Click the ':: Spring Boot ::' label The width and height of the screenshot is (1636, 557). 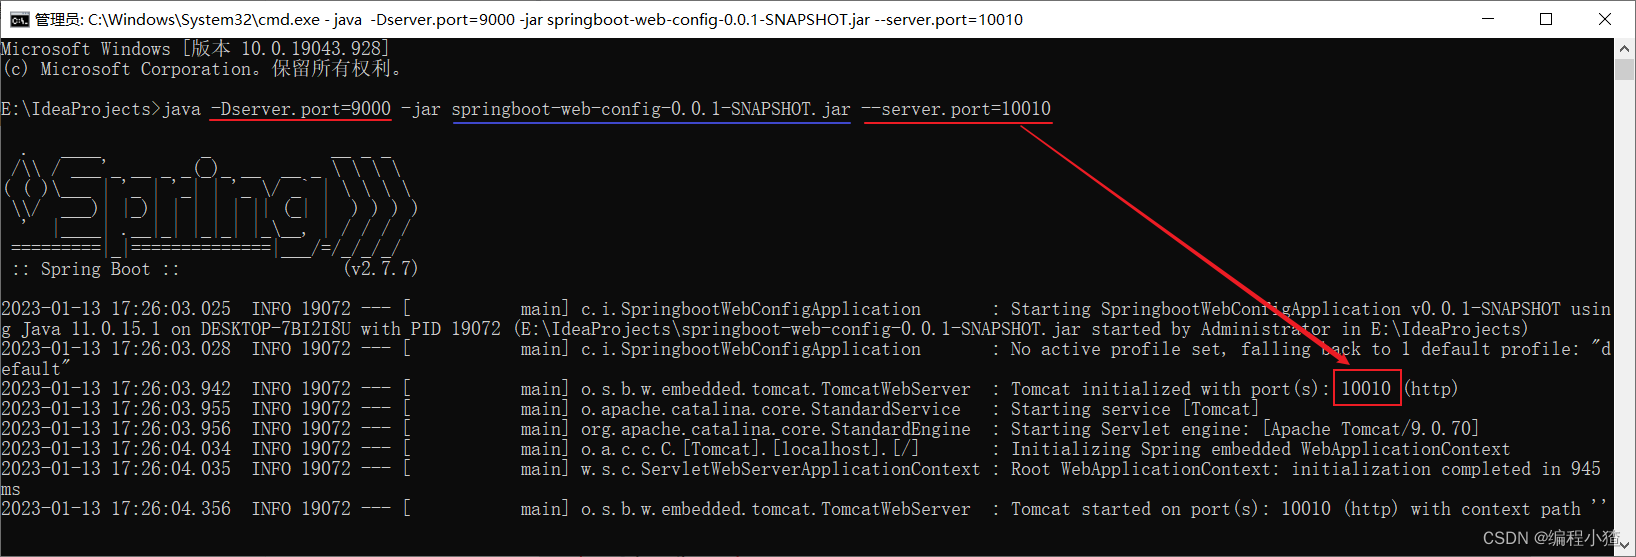pyautogui.click(x=95, y=269)
